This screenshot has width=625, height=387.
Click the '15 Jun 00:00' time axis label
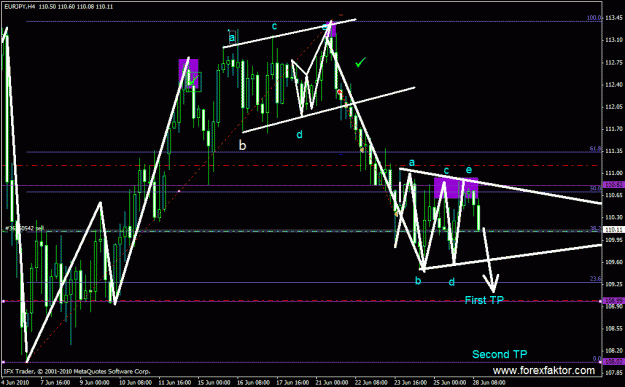point(214,383)
